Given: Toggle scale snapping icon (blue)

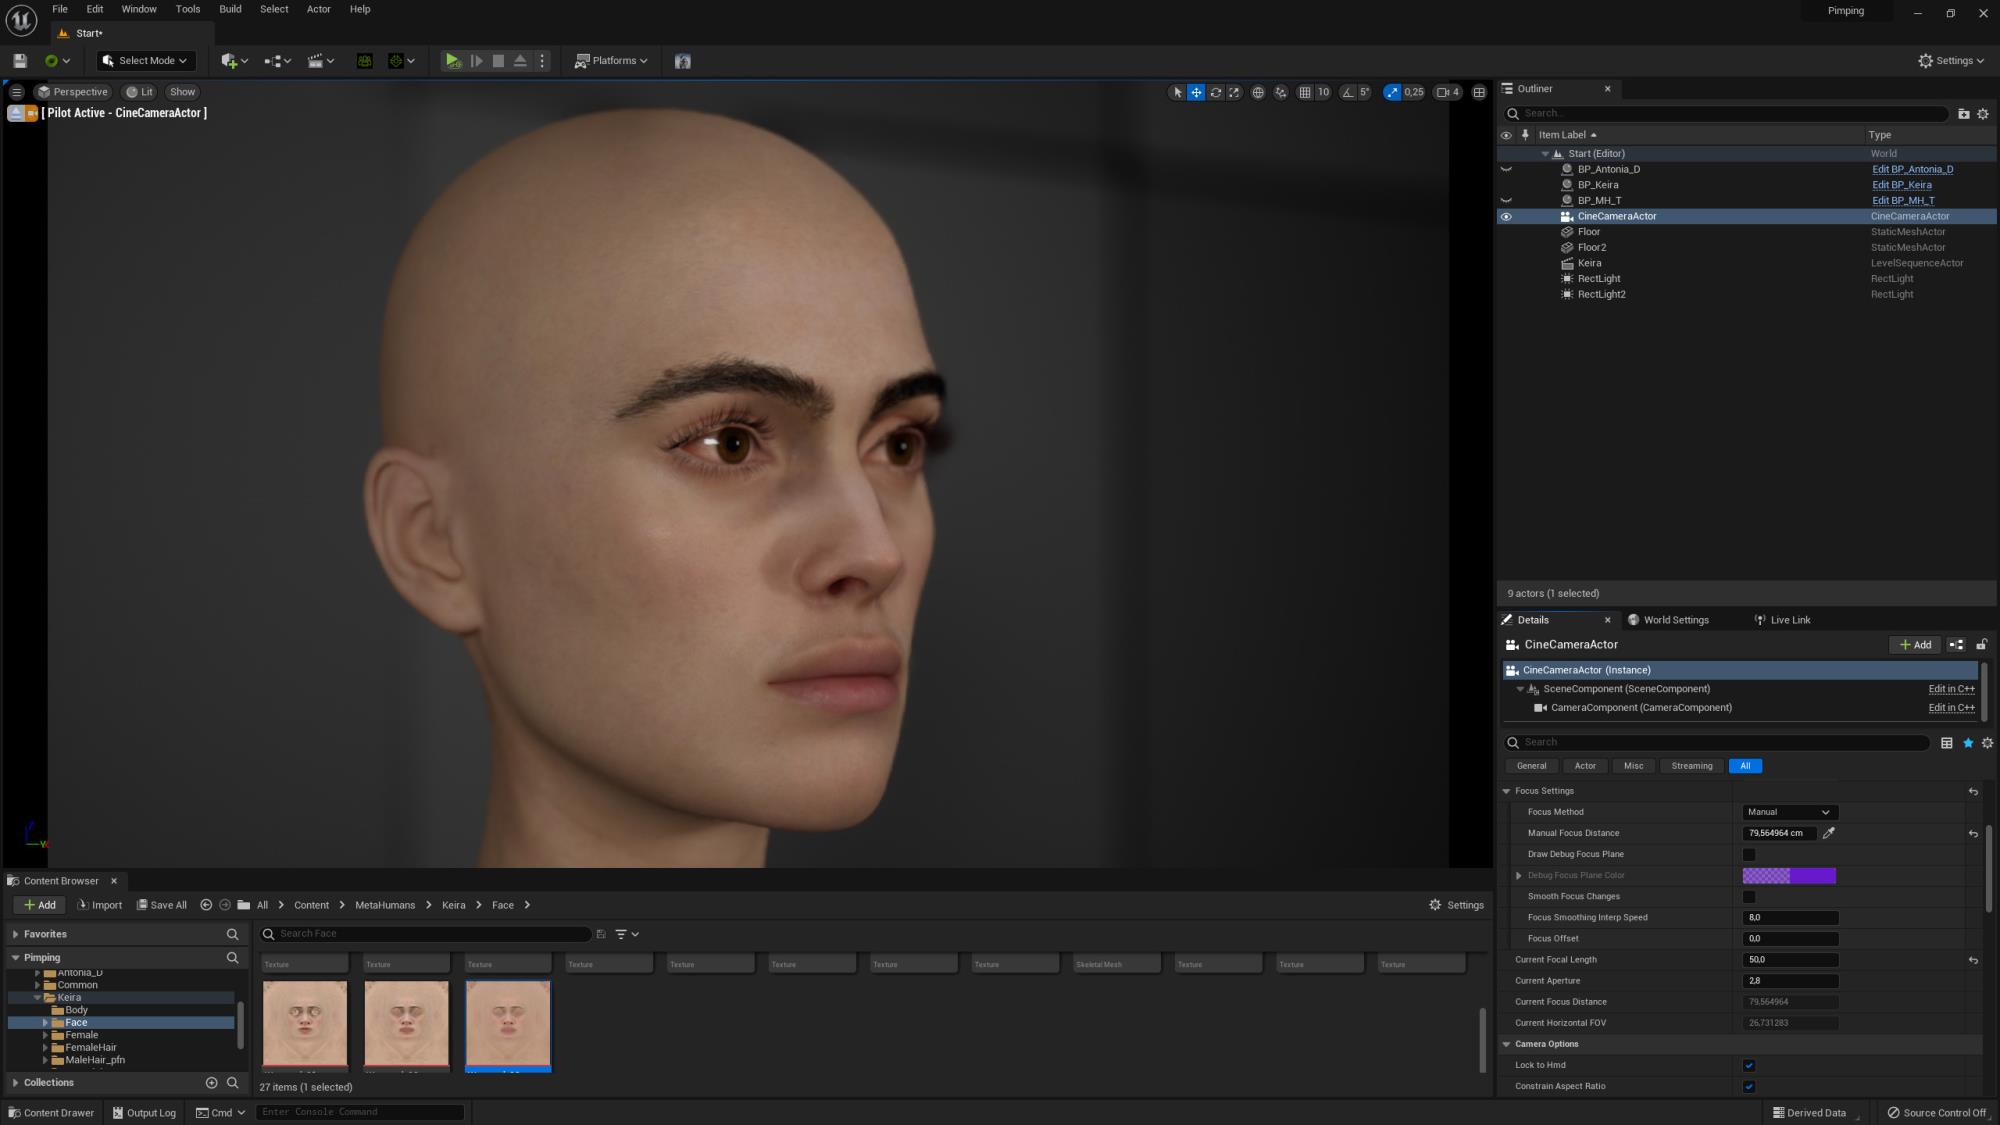Looking at the screenshot, I should tap(1392, 92).
